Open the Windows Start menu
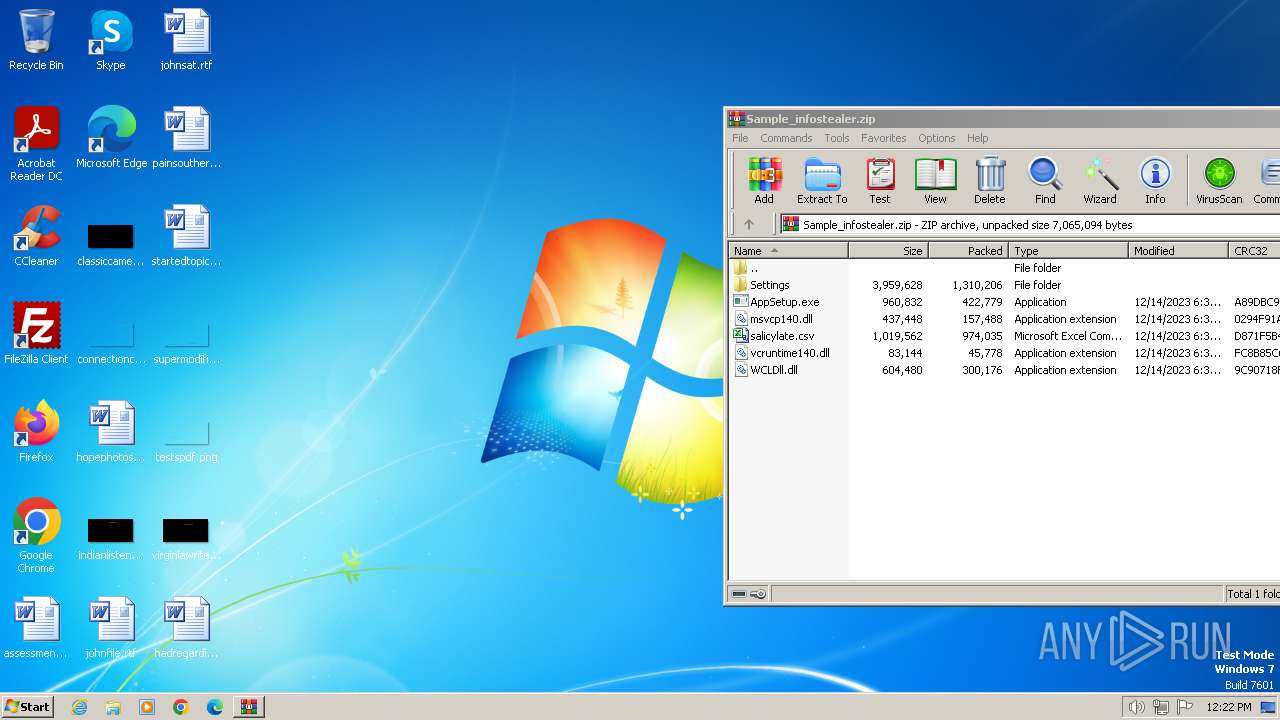Screen dimensions: 1280x720 [28, 707]
